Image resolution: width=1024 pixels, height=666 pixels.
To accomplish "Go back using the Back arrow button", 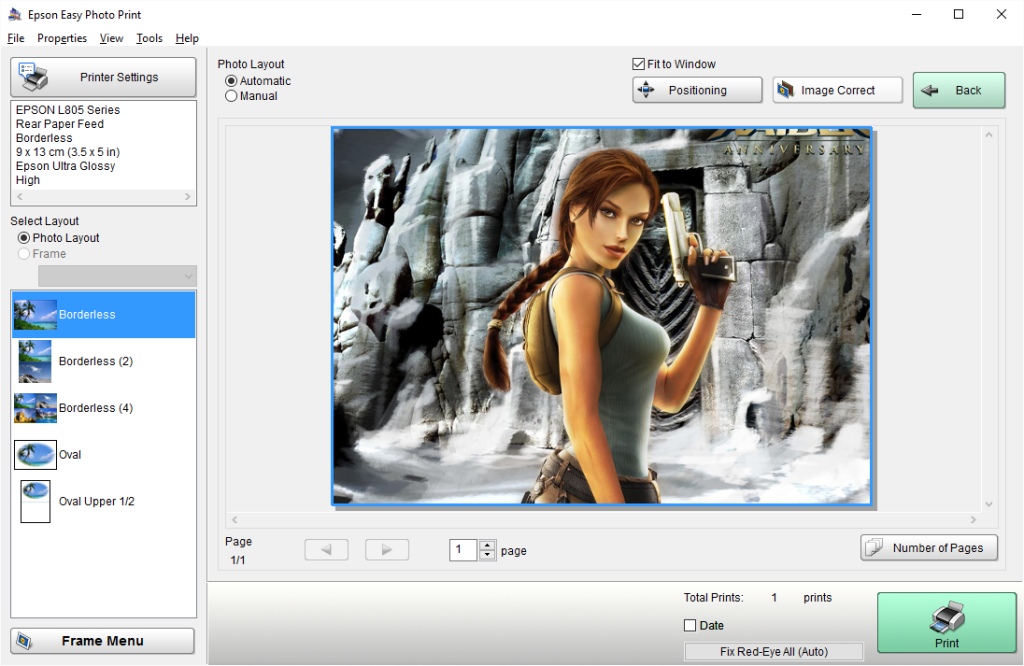I will point(958,90).
